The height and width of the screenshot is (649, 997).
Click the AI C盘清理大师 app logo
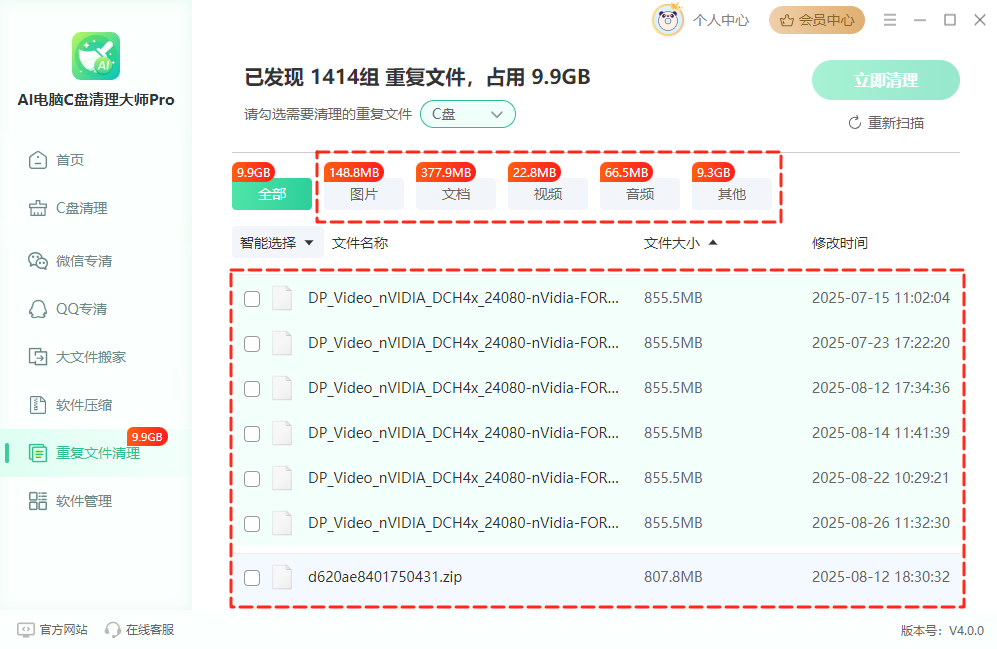coord(96,56)
